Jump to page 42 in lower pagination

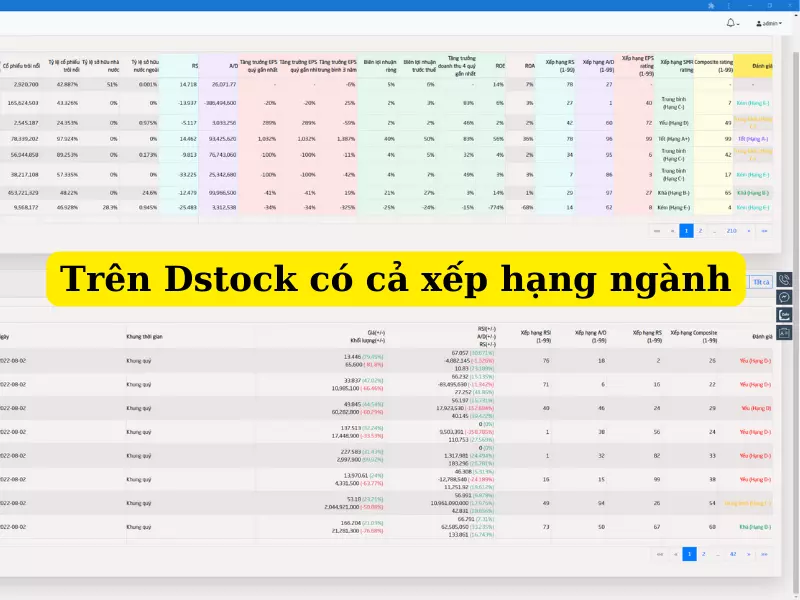[x=733, y=554]
